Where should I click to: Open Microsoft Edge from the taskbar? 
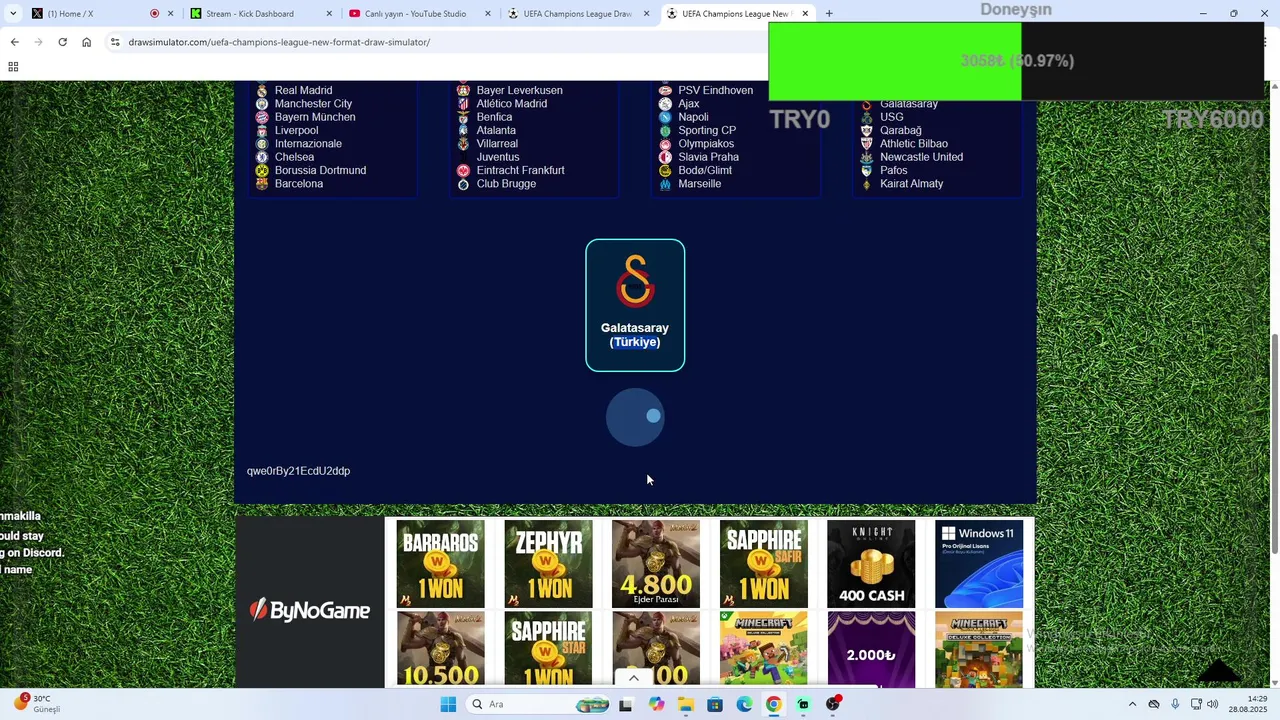point(744,704)
